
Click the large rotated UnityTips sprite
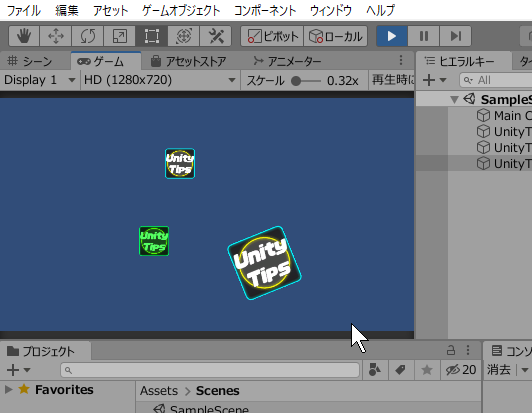click(x=264, y=263)
